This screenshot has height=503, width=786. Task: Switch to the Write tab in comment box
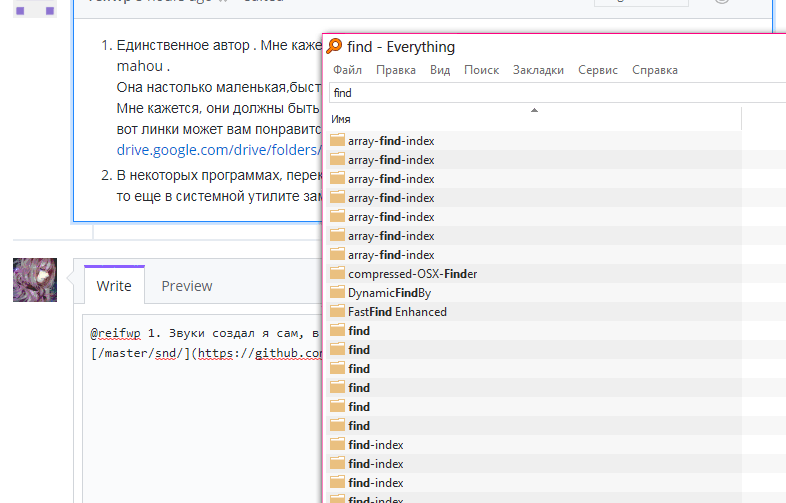(114, 286)
